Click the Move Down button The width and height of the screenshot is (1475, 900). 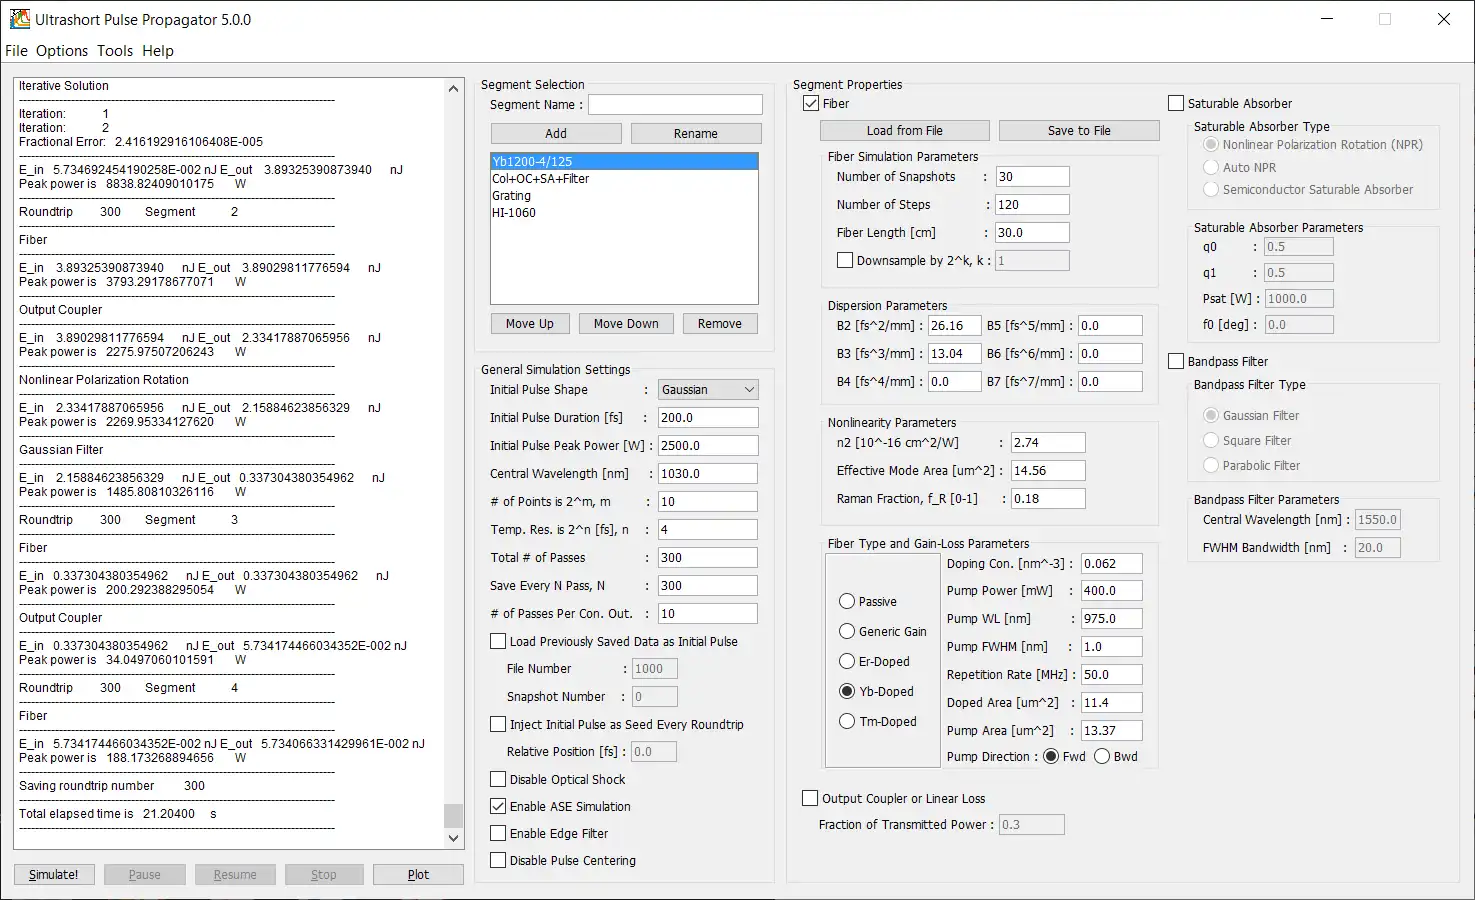click(626, 324)
